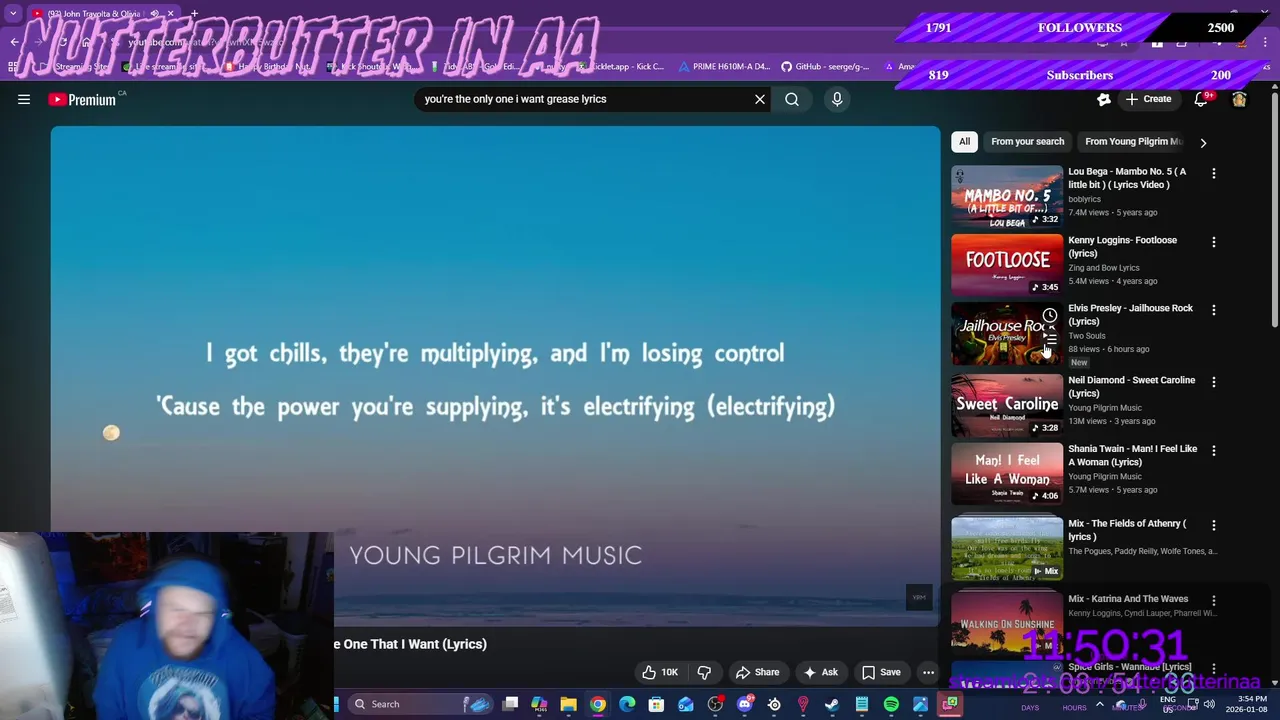Screen dimensions: 1280x720
Task: Clear the search box with the X
Action: 760,99
